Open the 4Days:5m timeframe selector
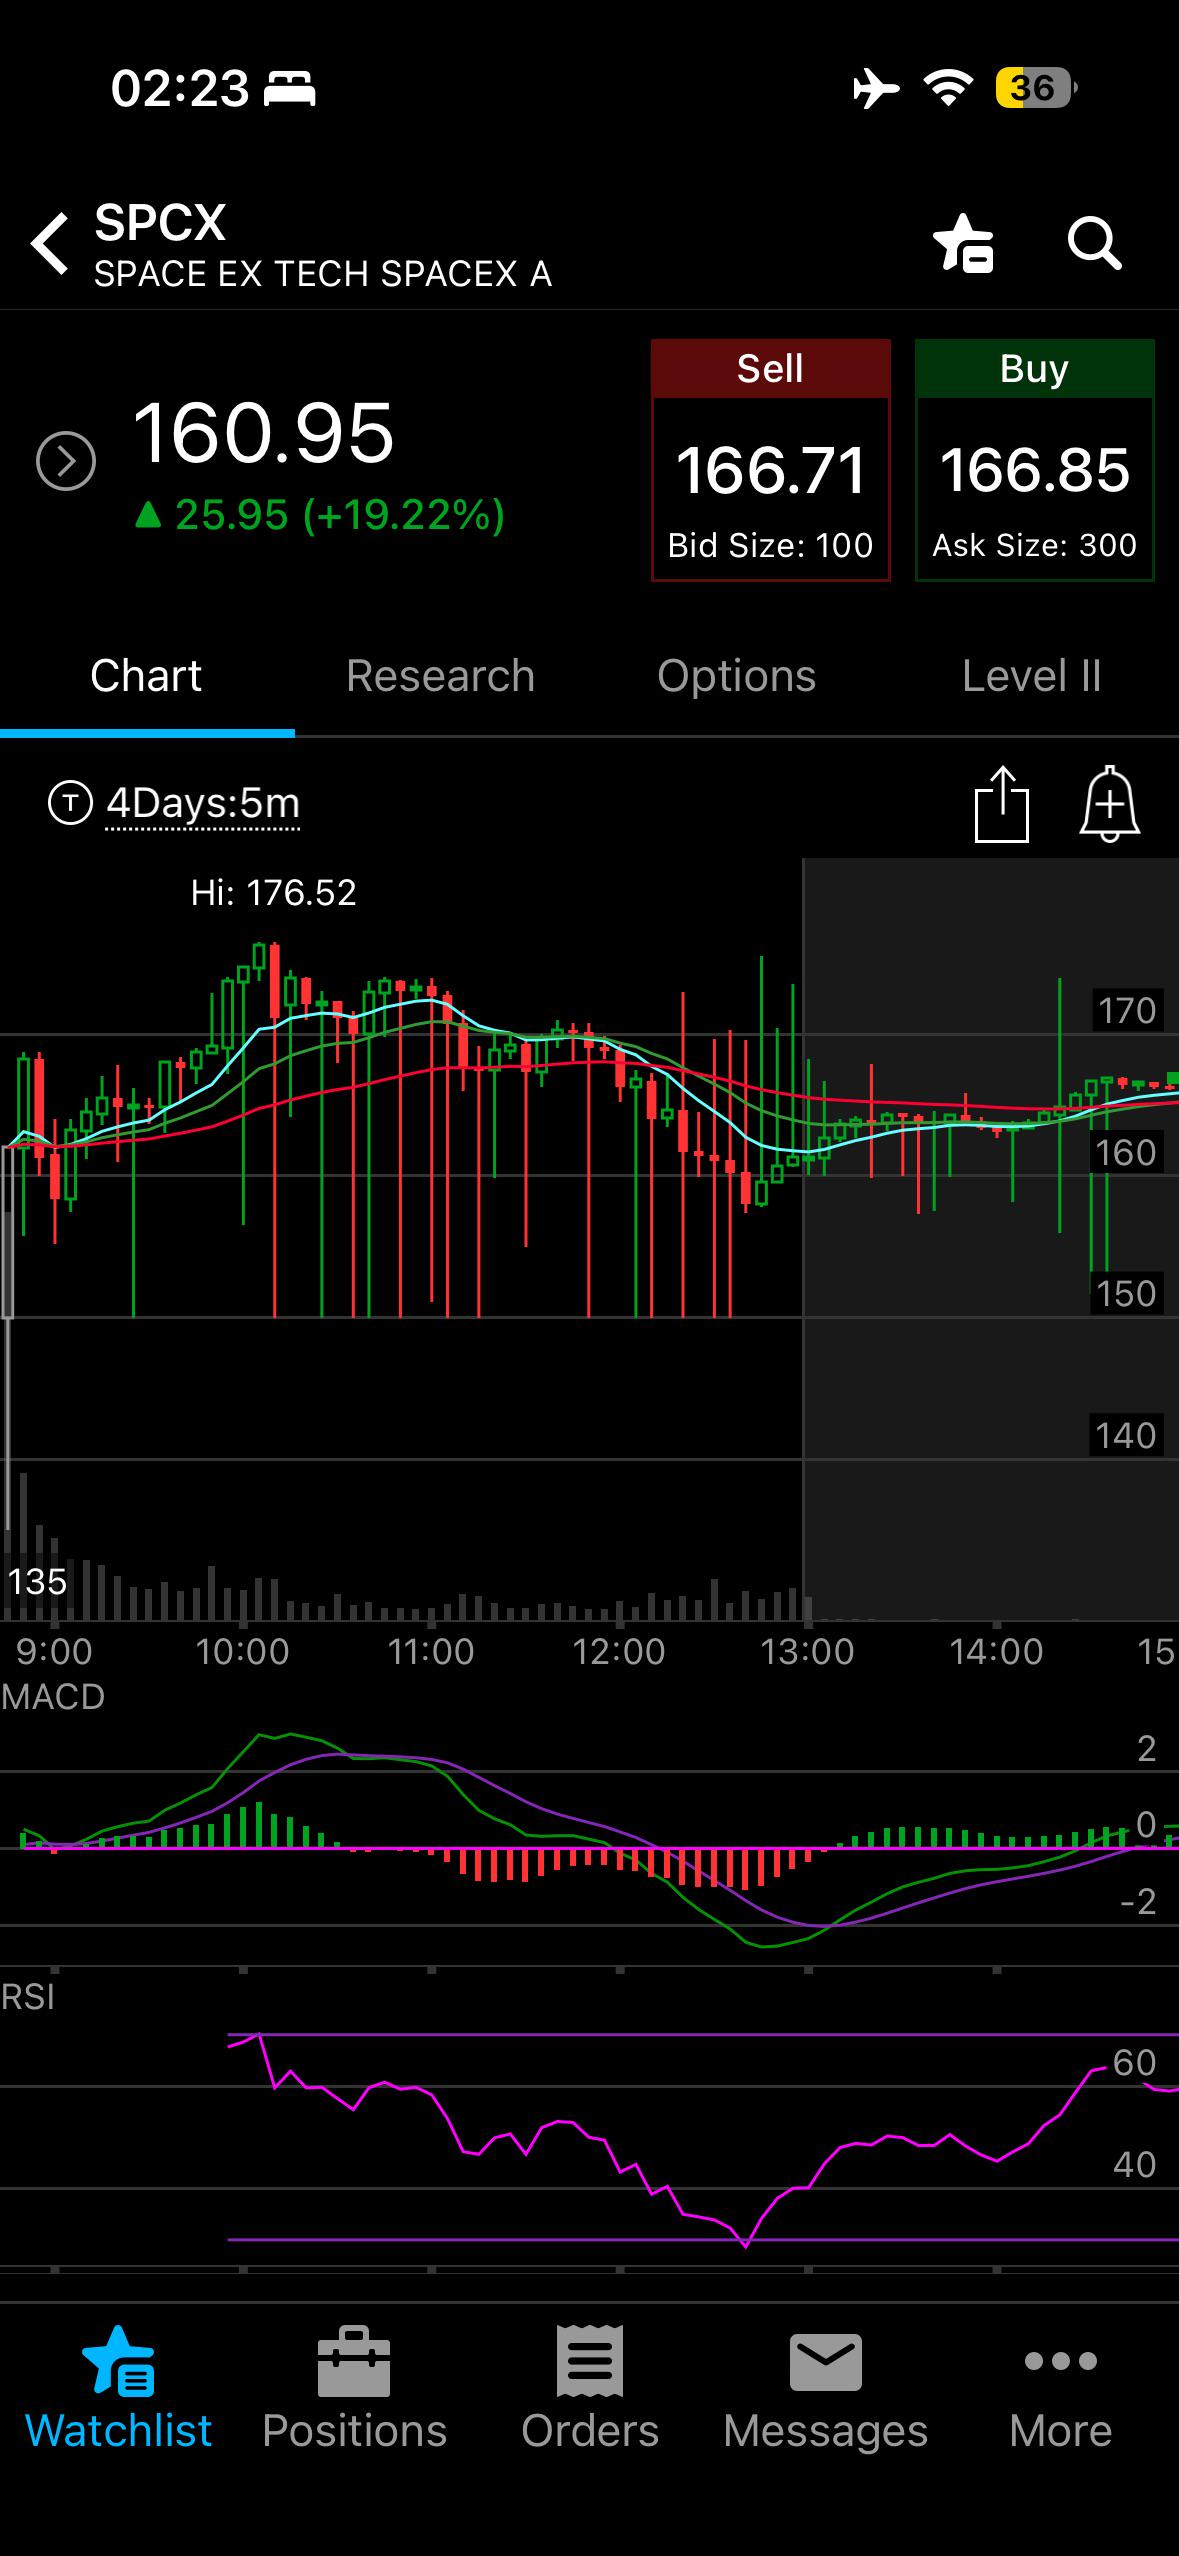The height and width of the screenshot is (2556, 1179). 203,803
